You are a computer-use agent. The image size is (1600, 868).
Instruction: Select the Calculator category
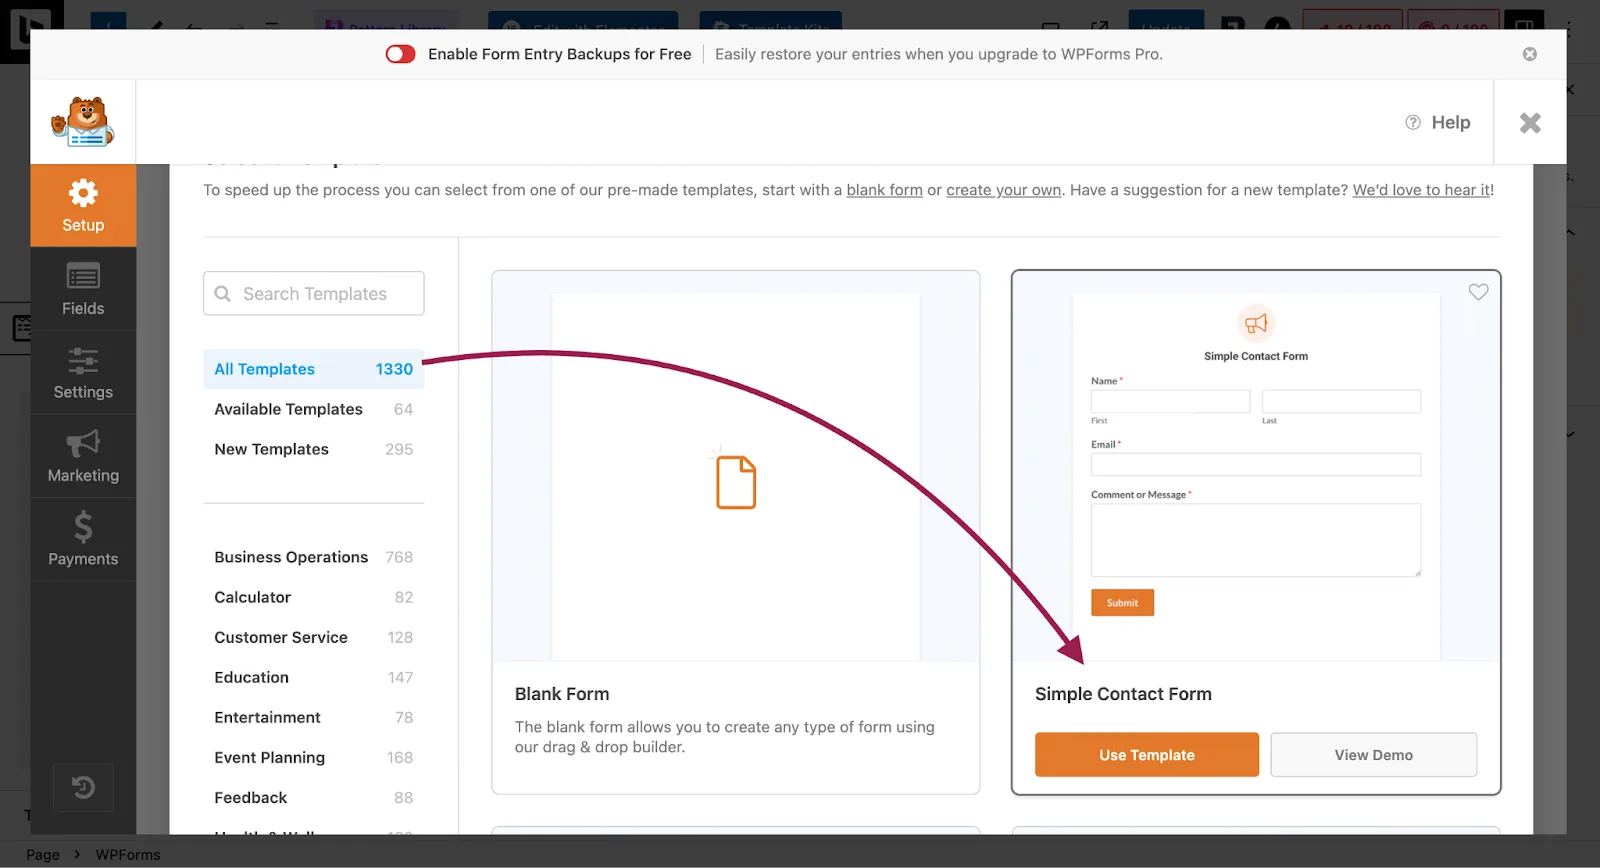point(314,597)
